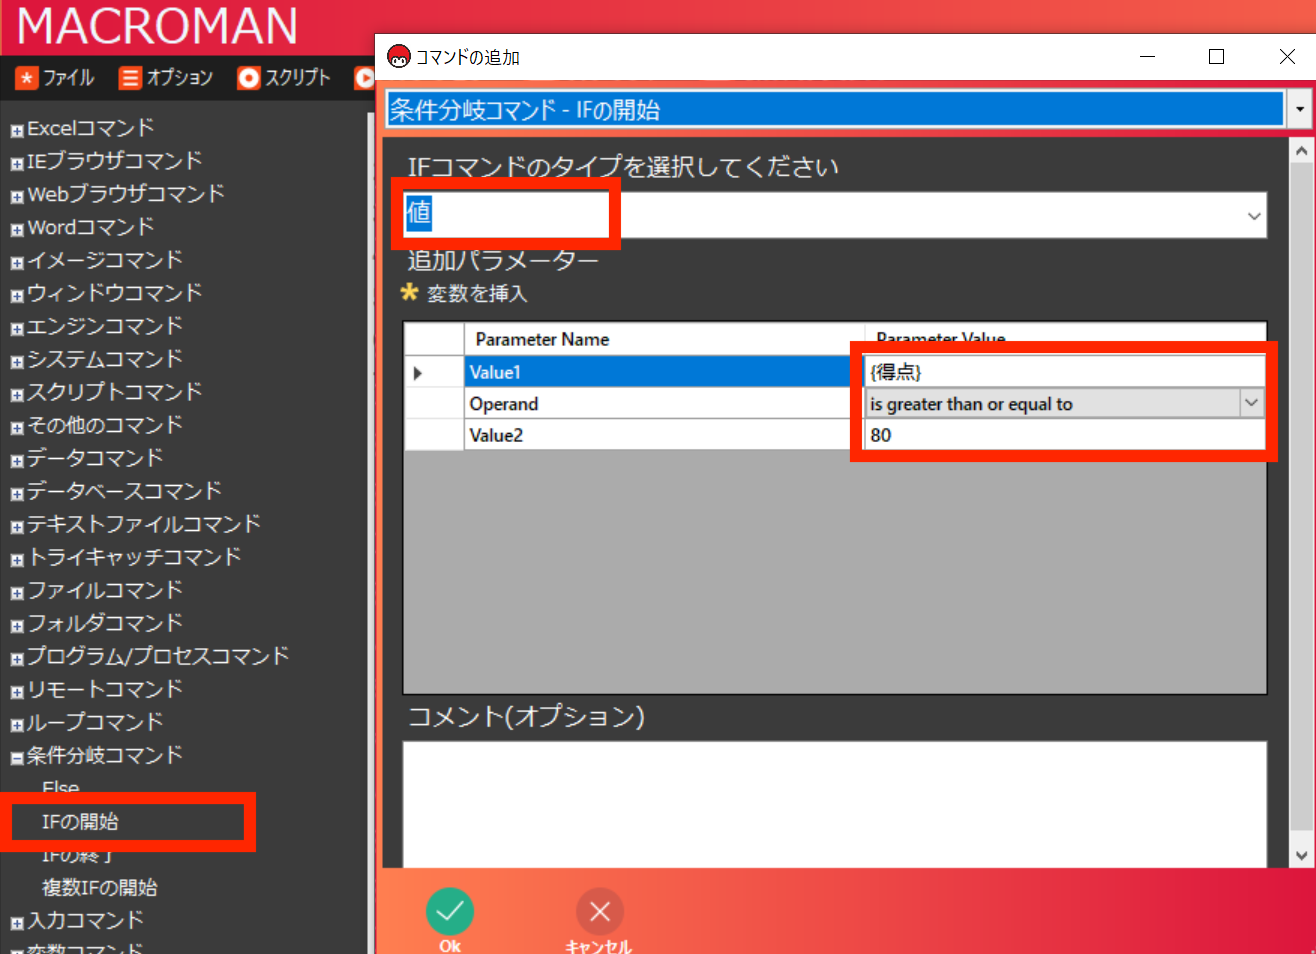Open the Operand value dropdown arrow
Viewport: 1316px width, 954px height.
click(1251, 403)
